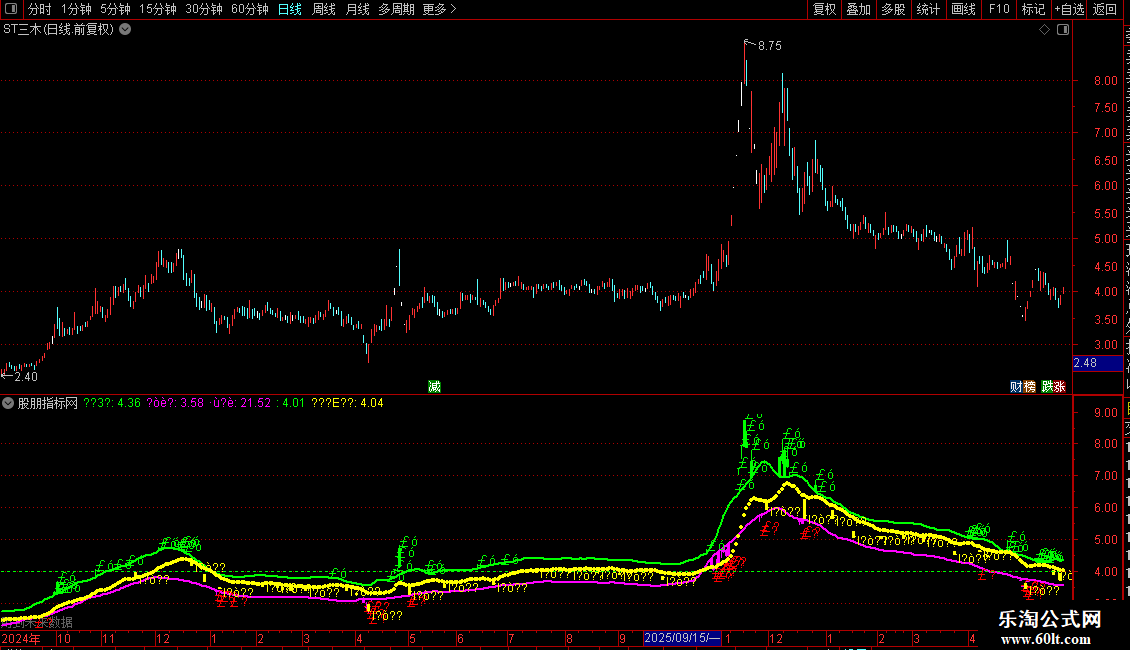Click the green 减 marker on chart
1130x650 pixels.
click(434, 387)
